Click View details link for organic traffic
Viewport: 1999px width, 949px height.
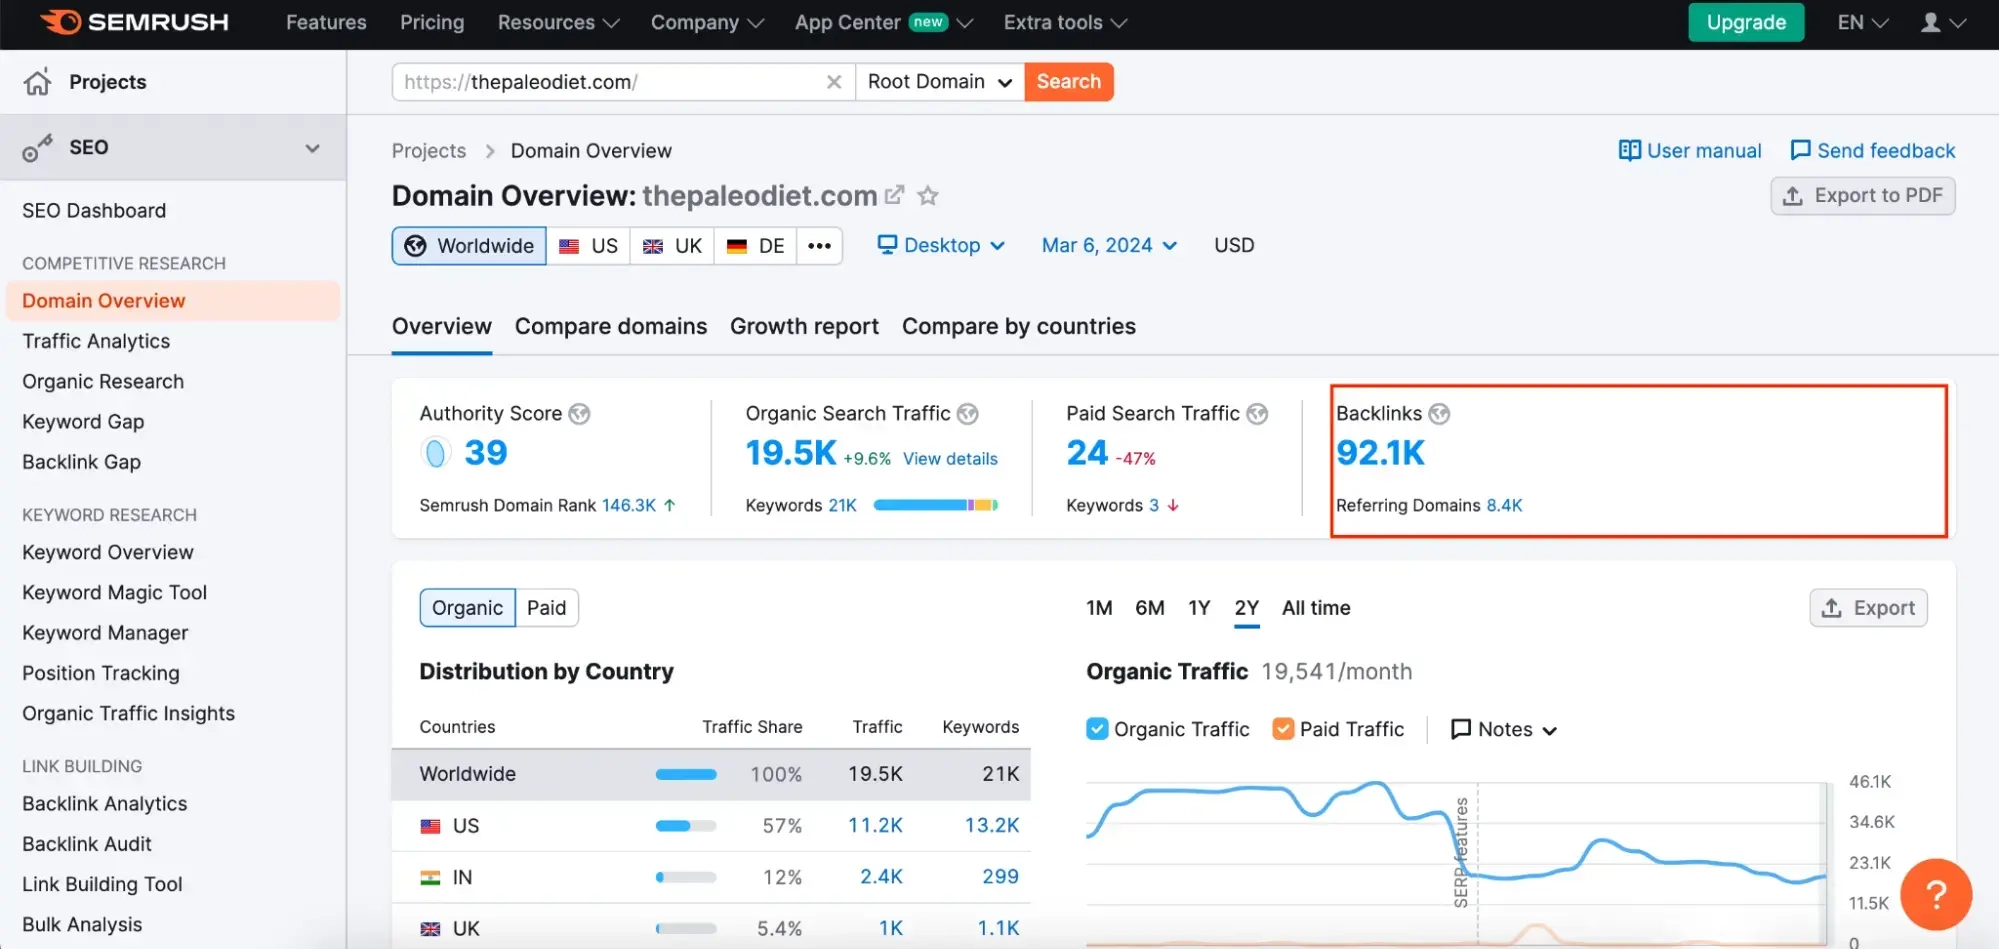[x=950, y=459]
